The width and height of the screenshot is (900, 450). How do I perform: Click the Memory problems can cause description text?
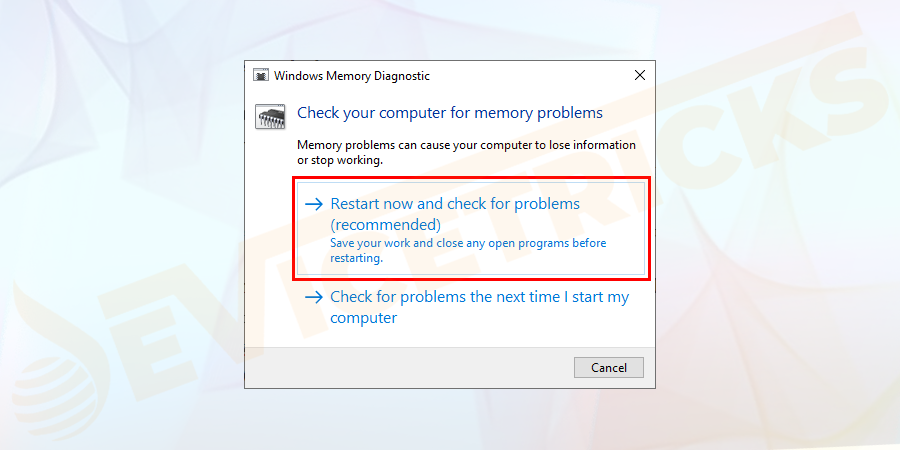pyautogui.click(x=466, y=145)
